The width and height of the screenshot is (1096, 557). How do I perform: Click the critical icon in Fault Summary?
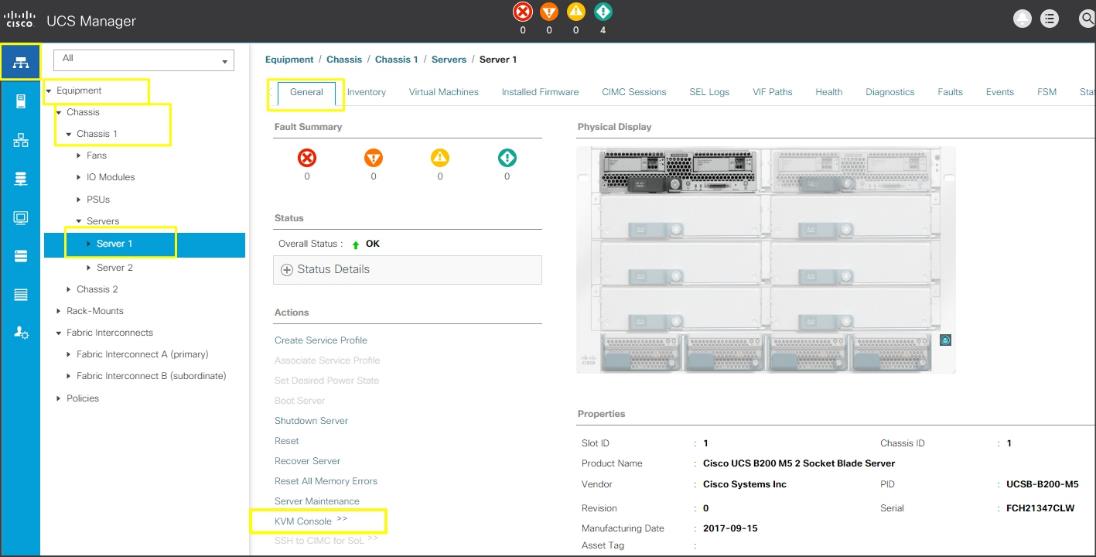307,158
